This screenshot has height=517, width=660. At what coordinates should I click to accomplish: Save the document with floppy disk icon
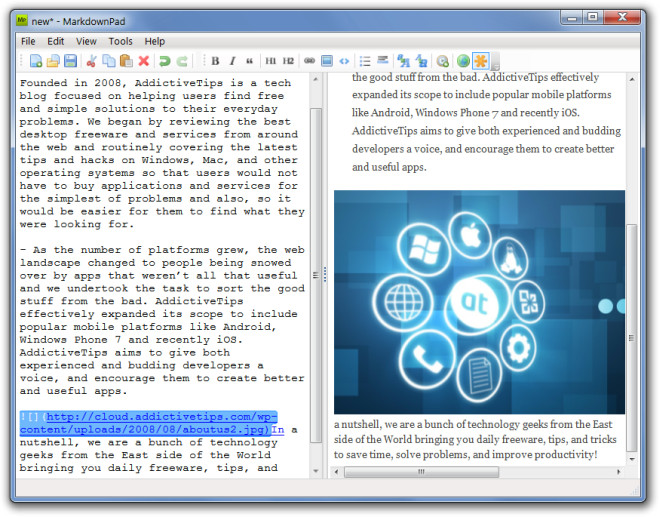coord(70,61)
